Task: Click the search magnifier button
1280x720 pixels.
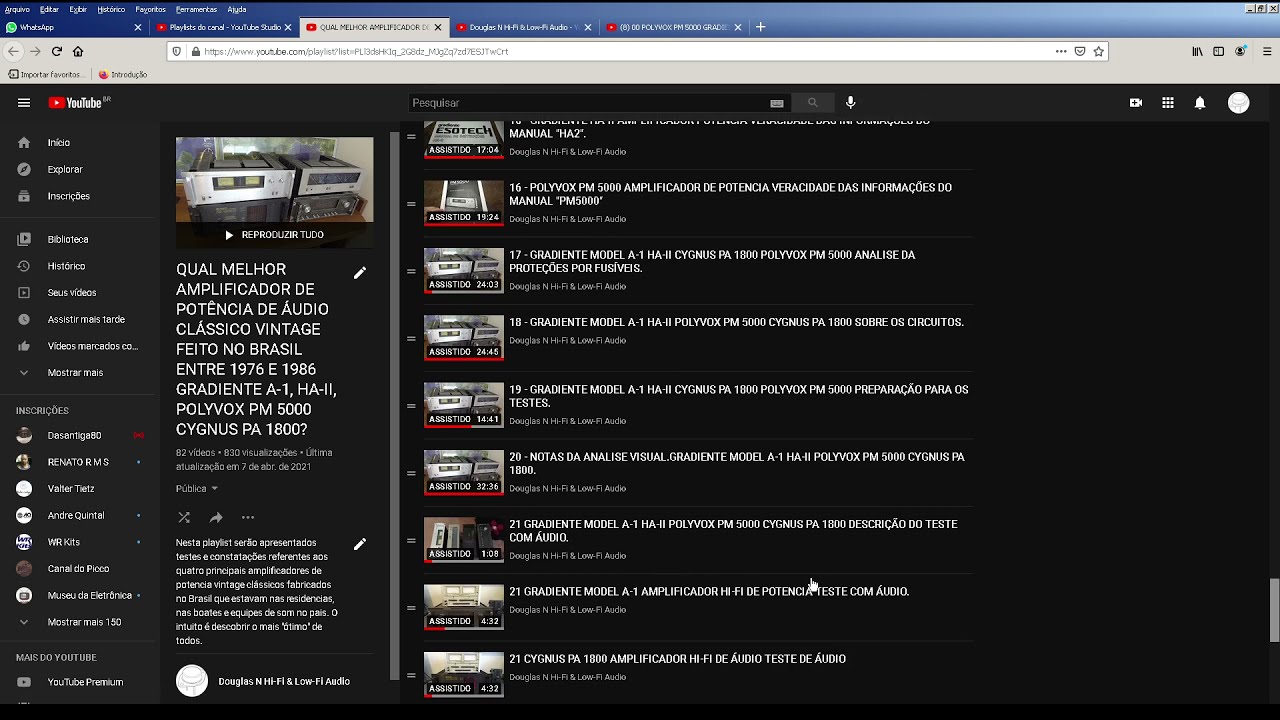Action: coord(812,103)
